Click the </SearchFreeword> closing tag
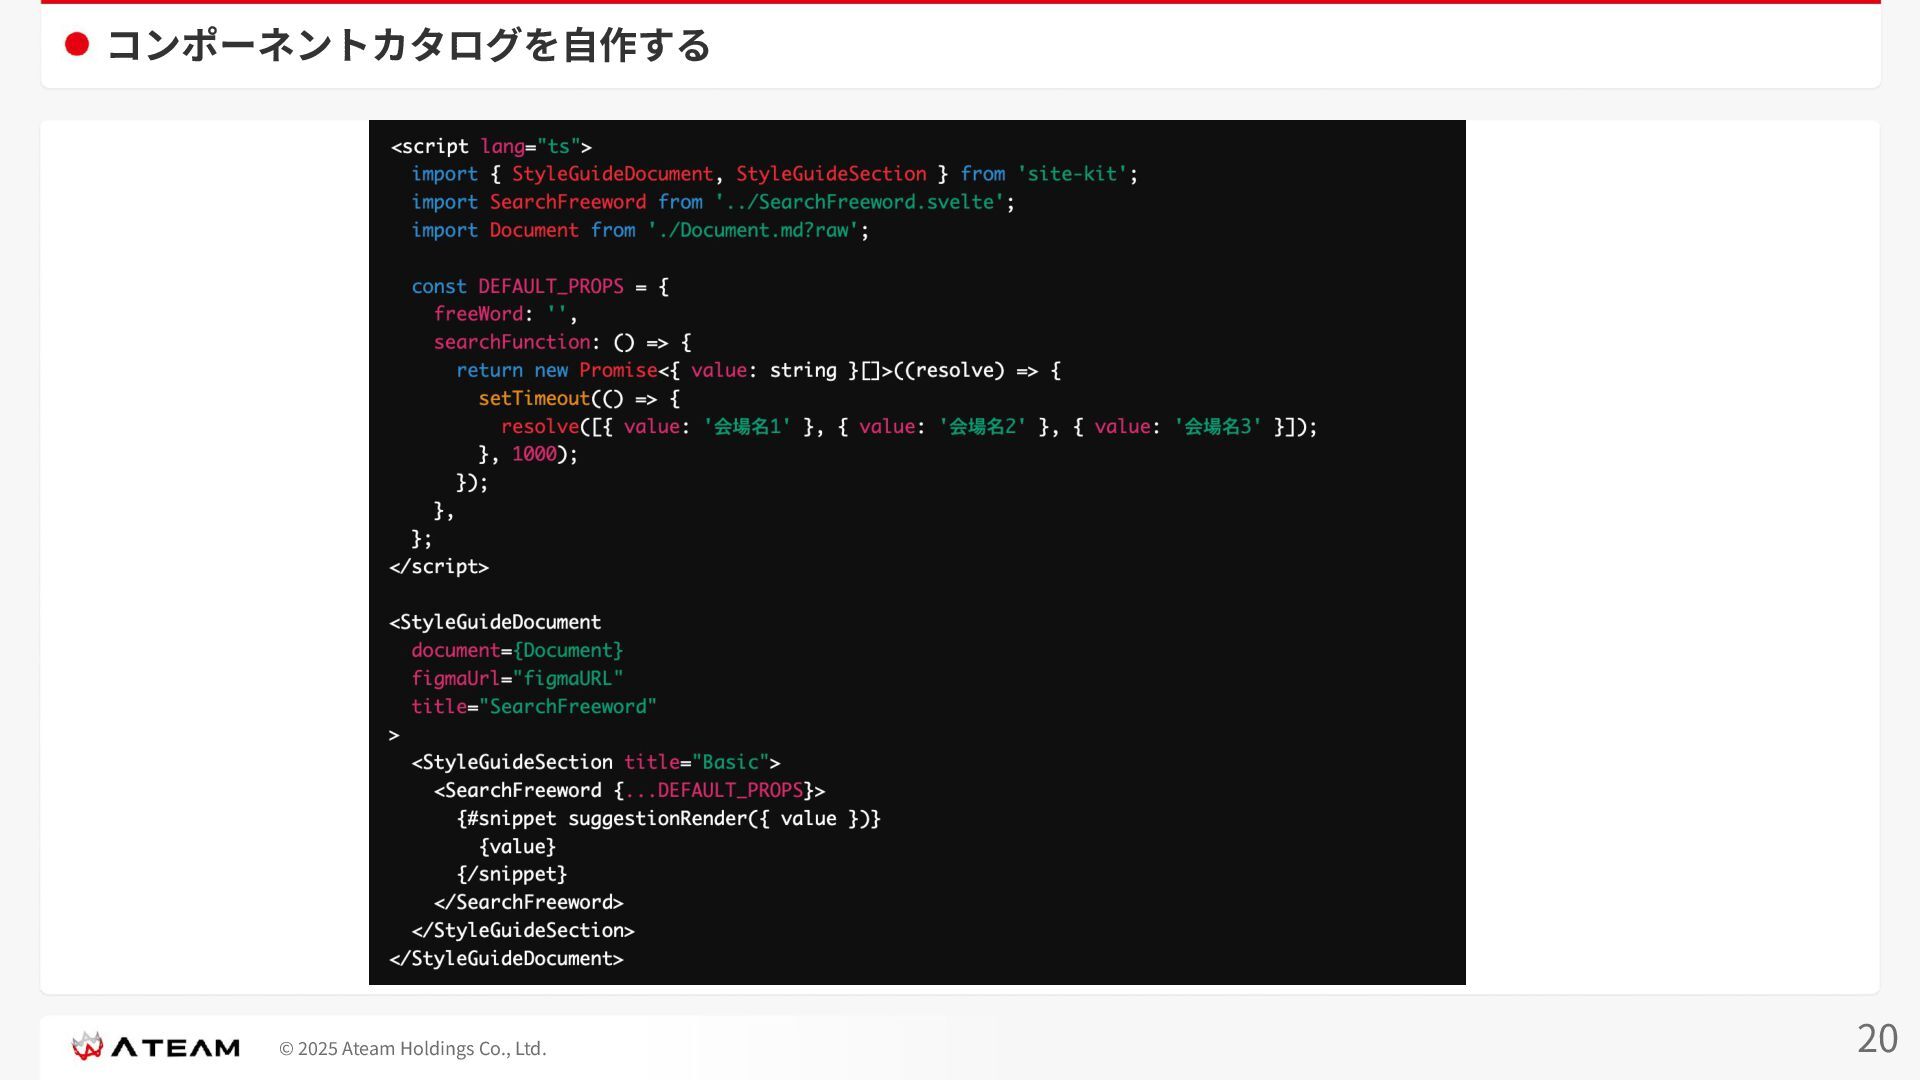The image size is (1920, 1080). point(529,902)
